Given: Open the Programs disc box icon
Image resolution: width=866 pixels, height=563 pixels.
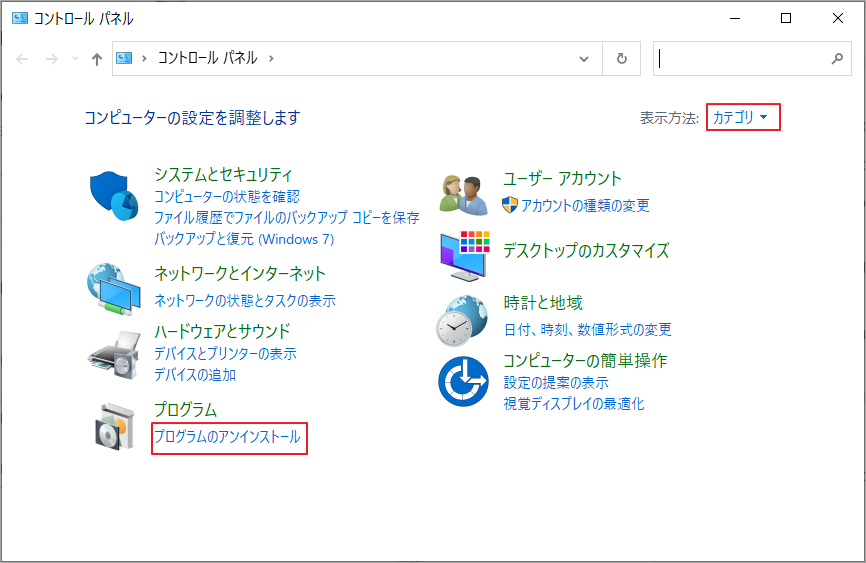Looking at the screenshot, I should point(114,427).
